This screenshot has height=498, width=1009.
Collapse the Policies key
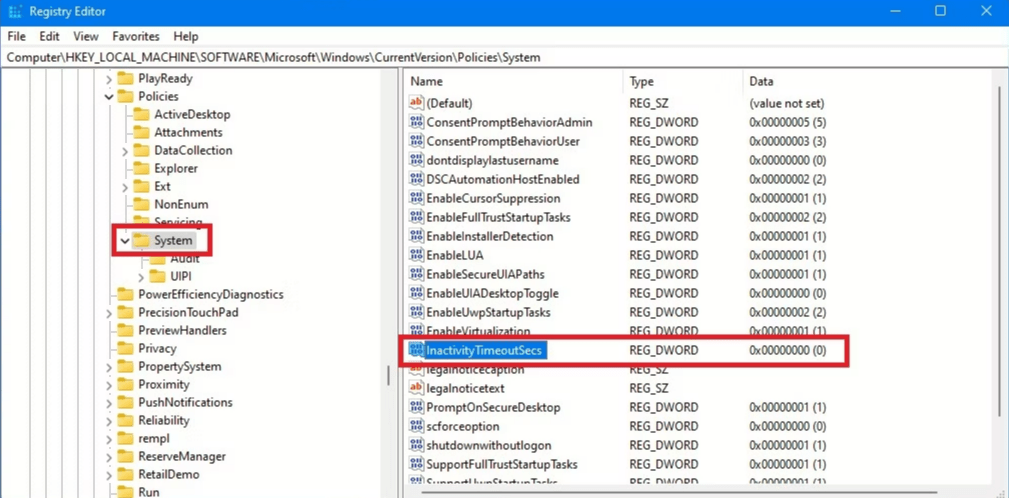[109, 97]
